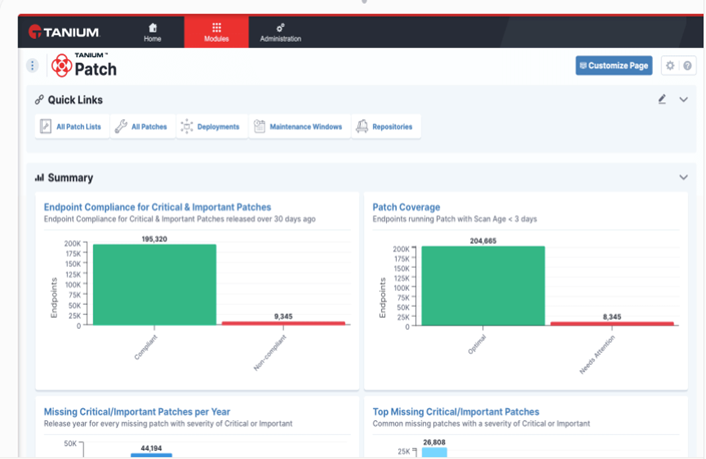Open the Repositories quick link
The height and width of the screenshot is (459, 706).
click(x=385, y=127)
